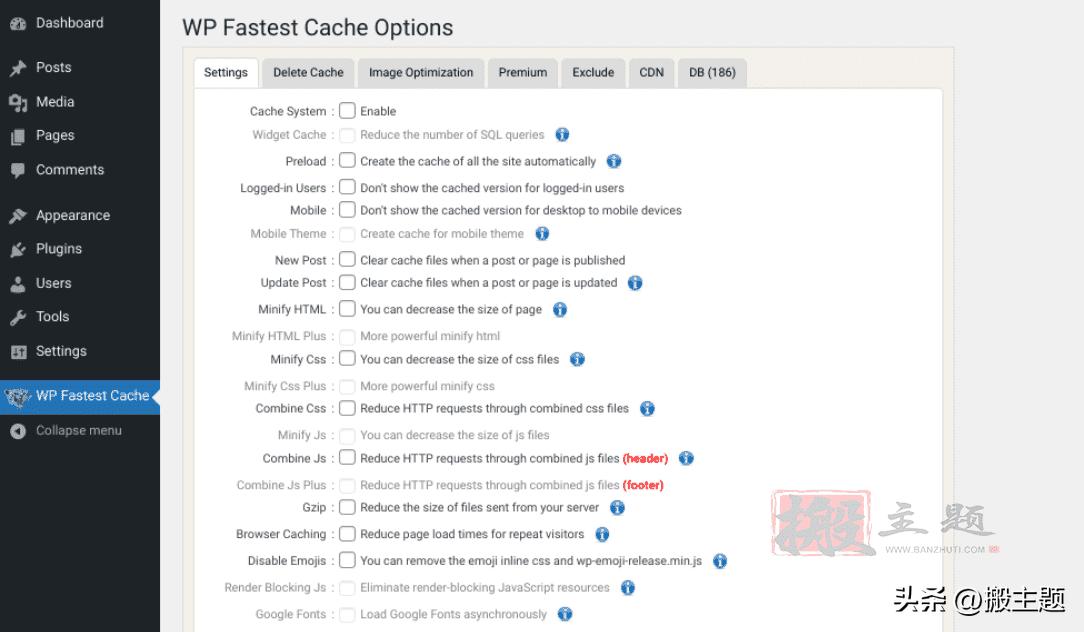Open the Image Optimization tab
The width and height of the screenshot is (1084, 632).
[421, 72]
